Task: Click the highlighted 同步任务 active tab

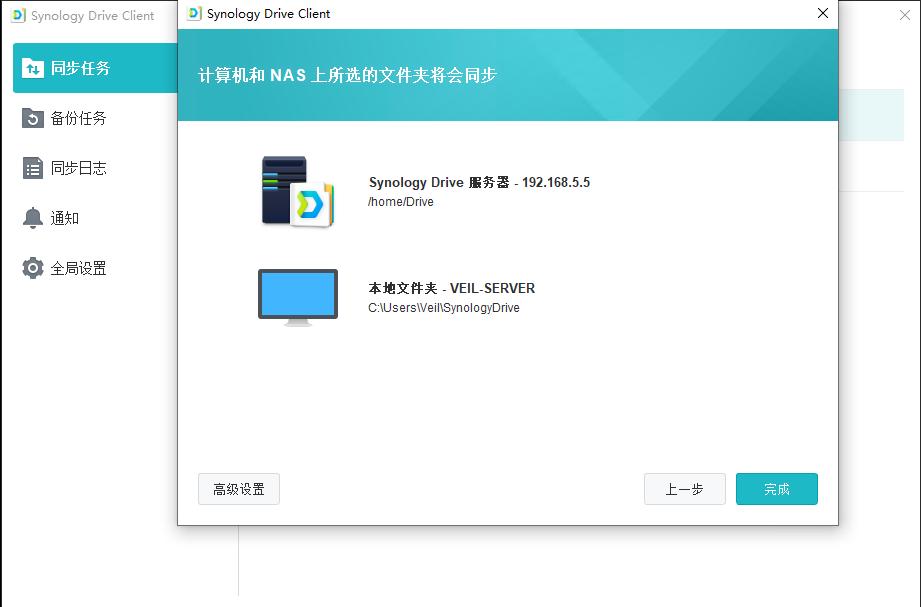Action: point(95,68)
